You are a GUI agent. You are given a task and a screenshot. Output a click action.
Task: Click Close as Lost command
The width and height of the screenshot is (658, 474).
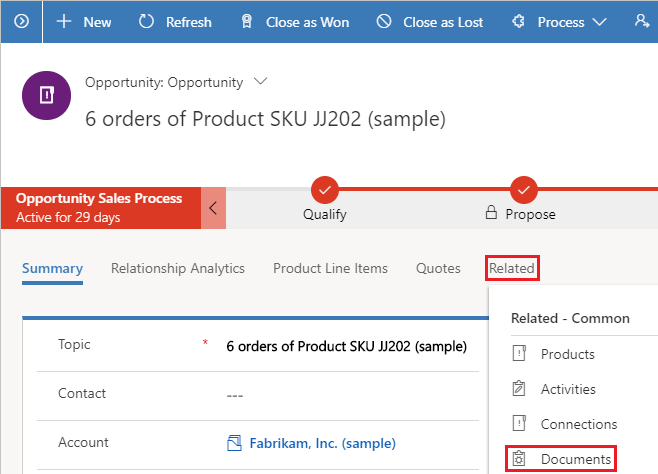[429, 21]
